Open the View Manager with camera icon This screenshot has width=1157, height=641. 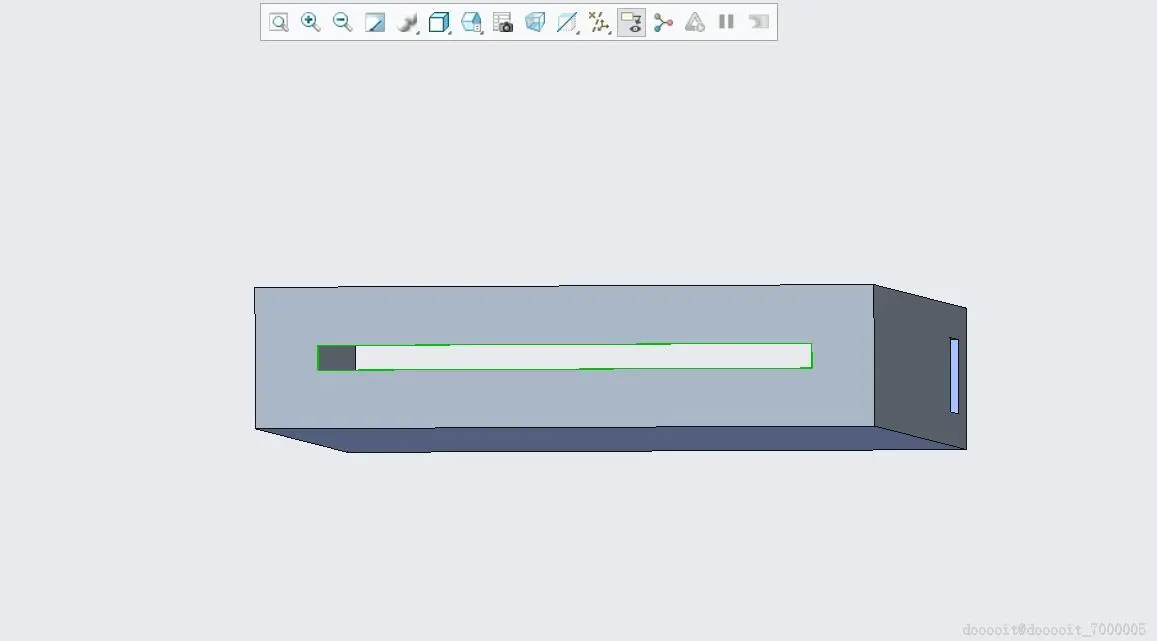click(502, 22)
